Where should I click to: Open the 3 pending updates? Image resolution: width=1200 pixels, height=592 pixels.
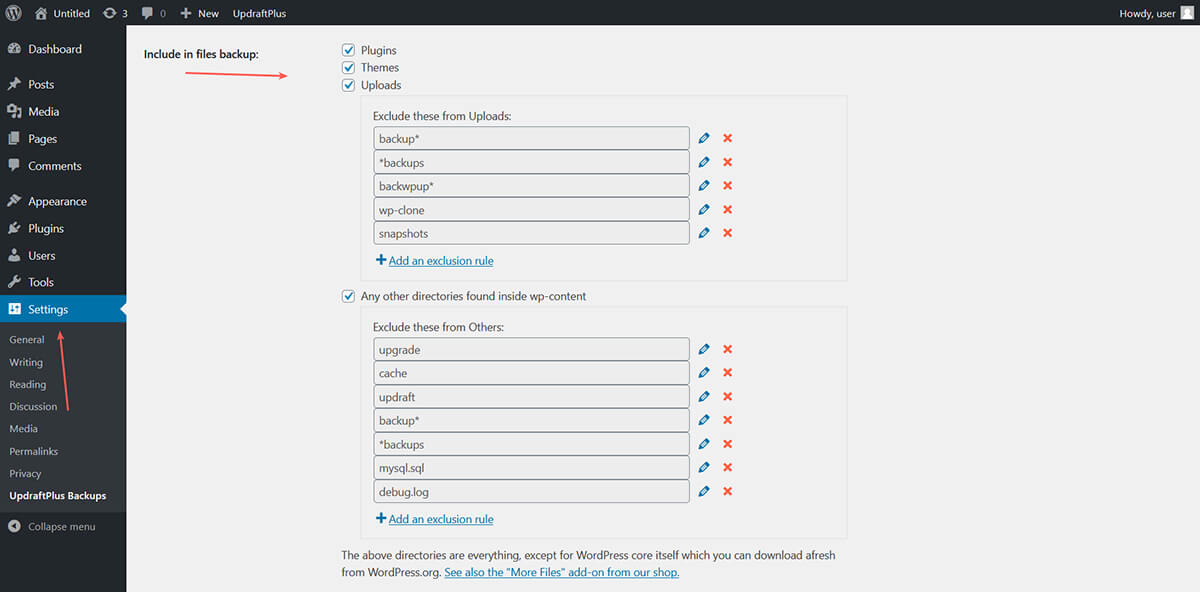pos(114,13)
